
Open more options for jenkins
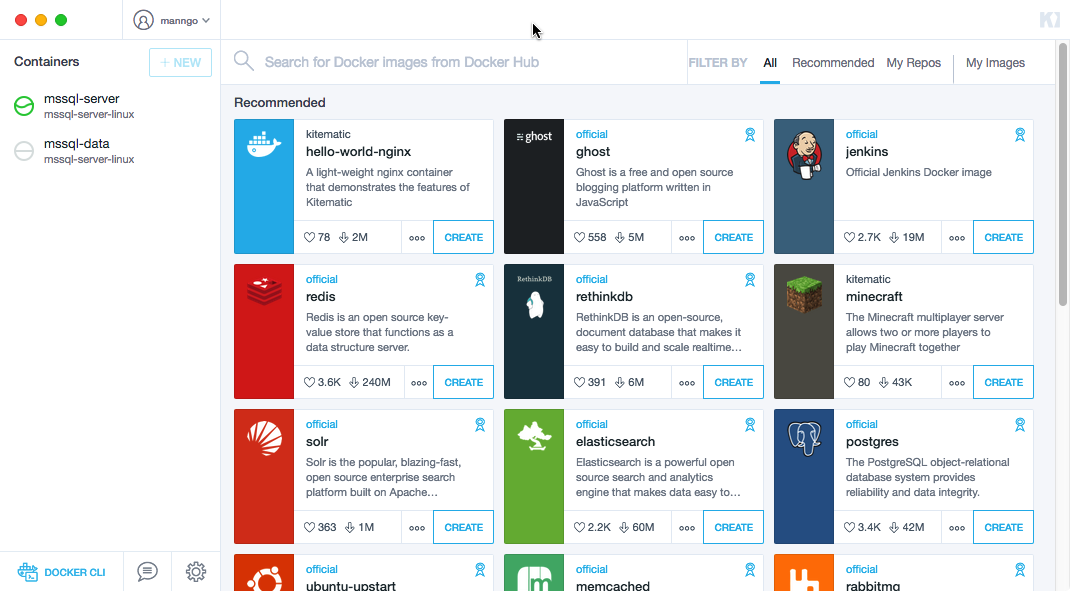point(957,238)
